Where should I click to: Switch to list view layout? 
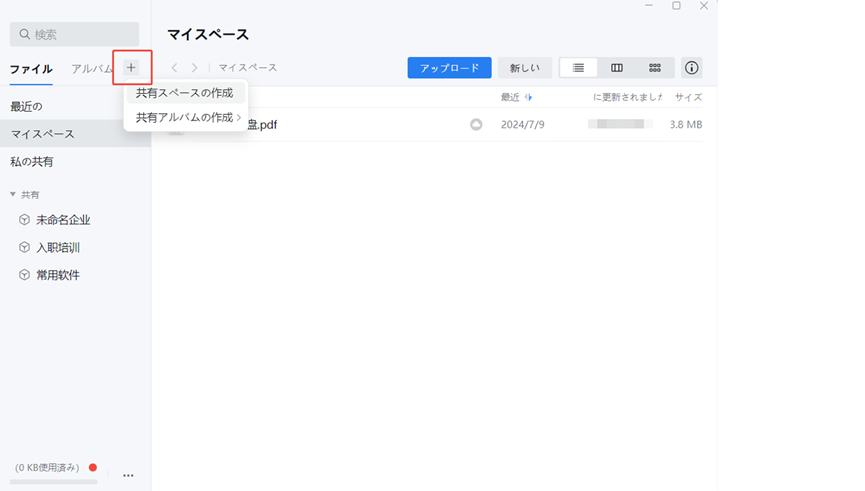pyautogui.click(x=578, y=68)
